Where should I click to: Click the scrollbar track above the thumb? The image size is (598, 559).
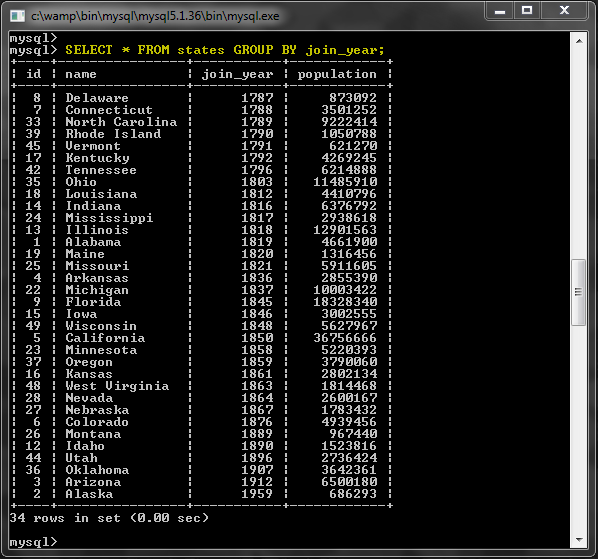coord(579,153)
